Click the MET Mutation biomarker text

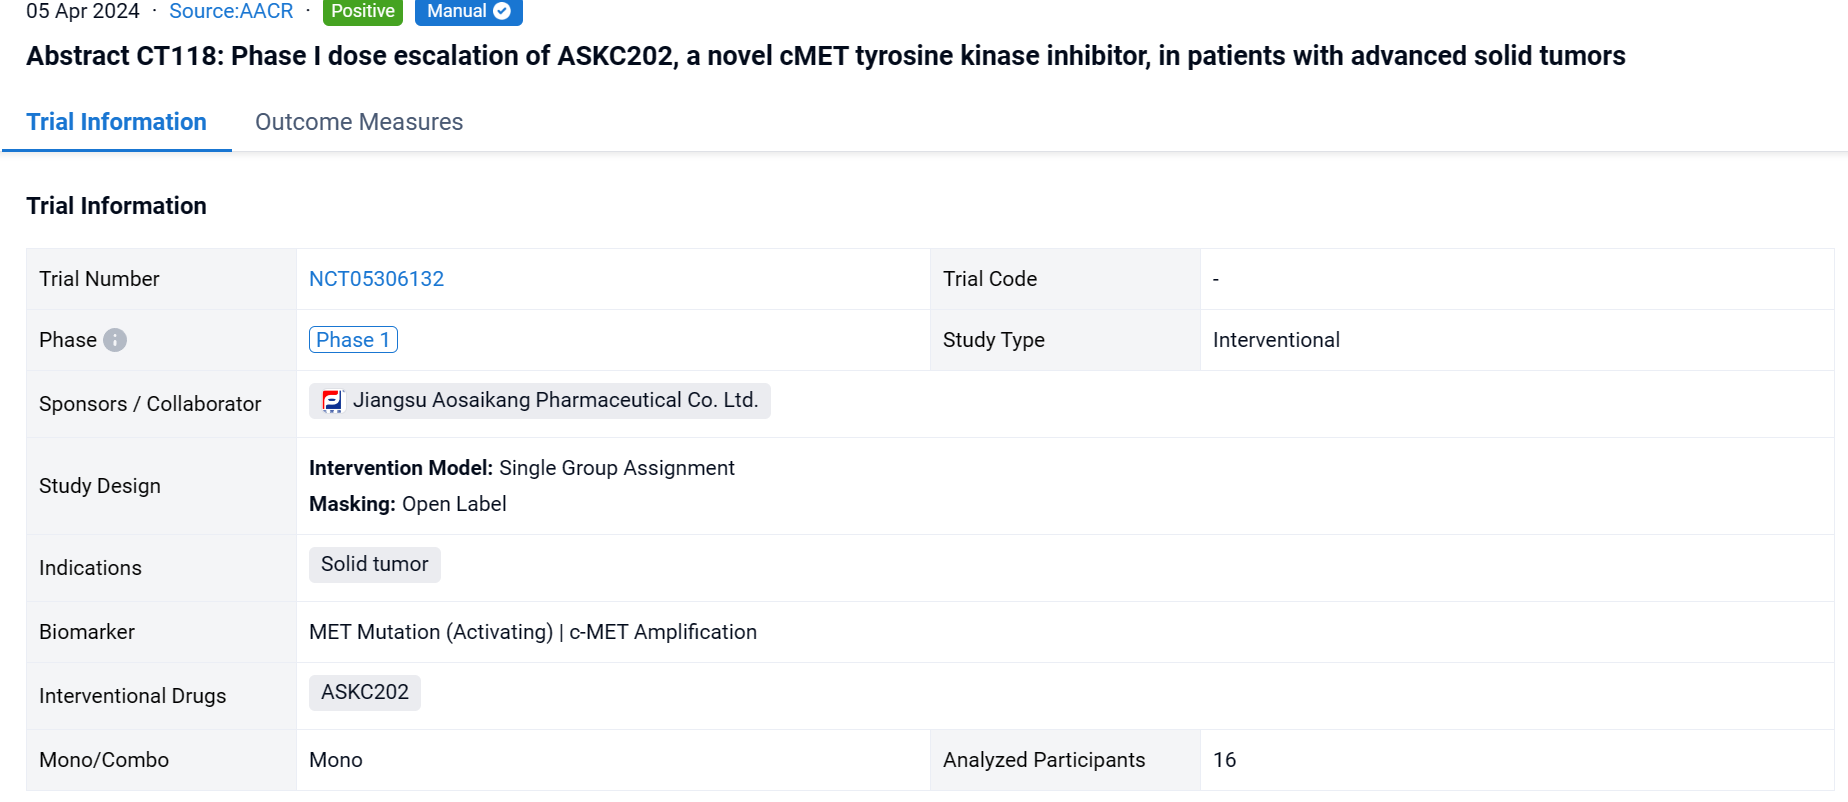pyautogui.click(x=430, y=632)
